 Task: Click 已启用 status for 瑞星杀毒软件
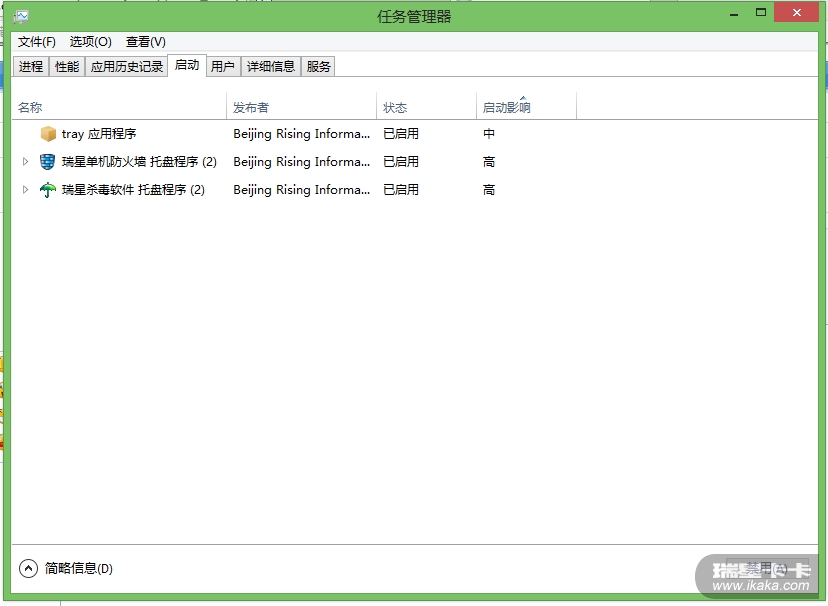[401, 190]
